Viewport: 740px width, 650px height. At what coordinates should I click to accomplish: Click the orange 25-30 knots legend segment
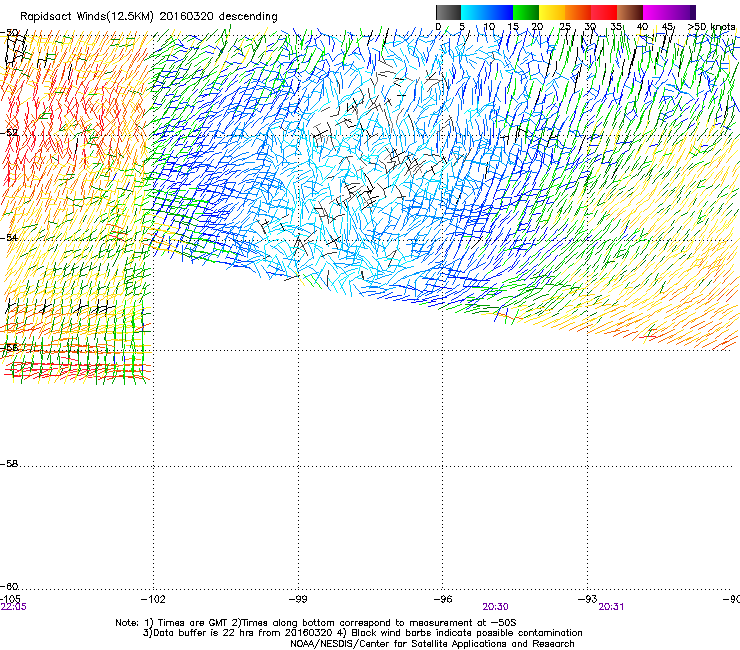click(578, 12)
